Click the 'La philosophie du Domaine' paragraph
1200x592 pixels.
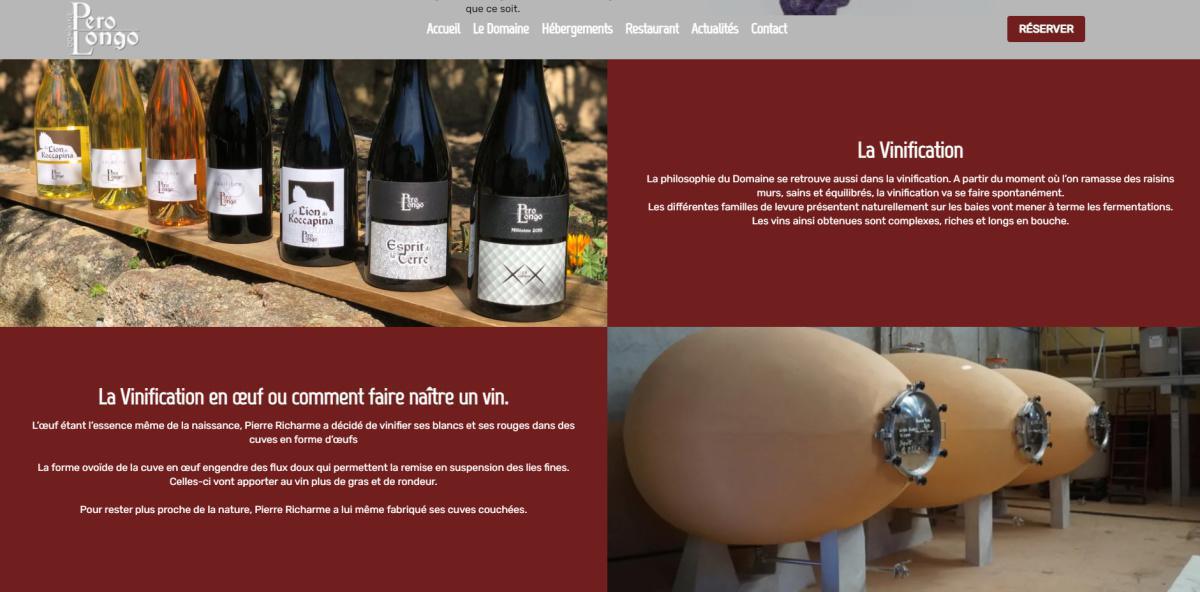click(910, 200)
